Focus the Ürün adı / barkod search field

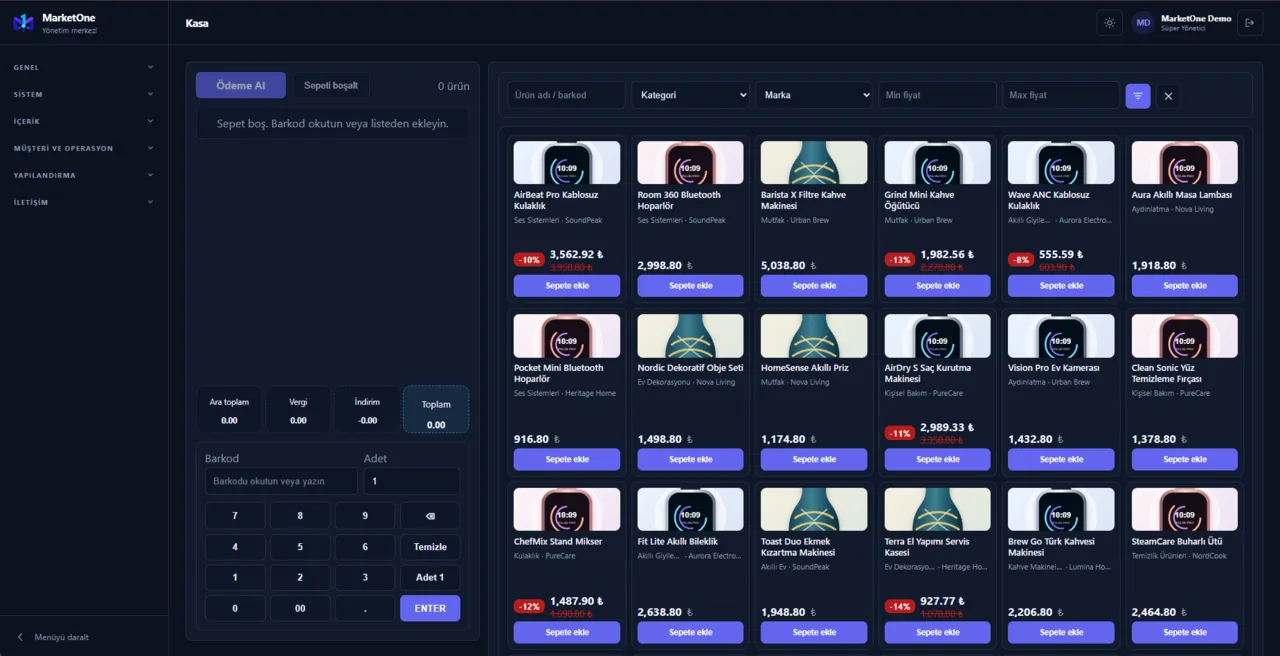566,95
